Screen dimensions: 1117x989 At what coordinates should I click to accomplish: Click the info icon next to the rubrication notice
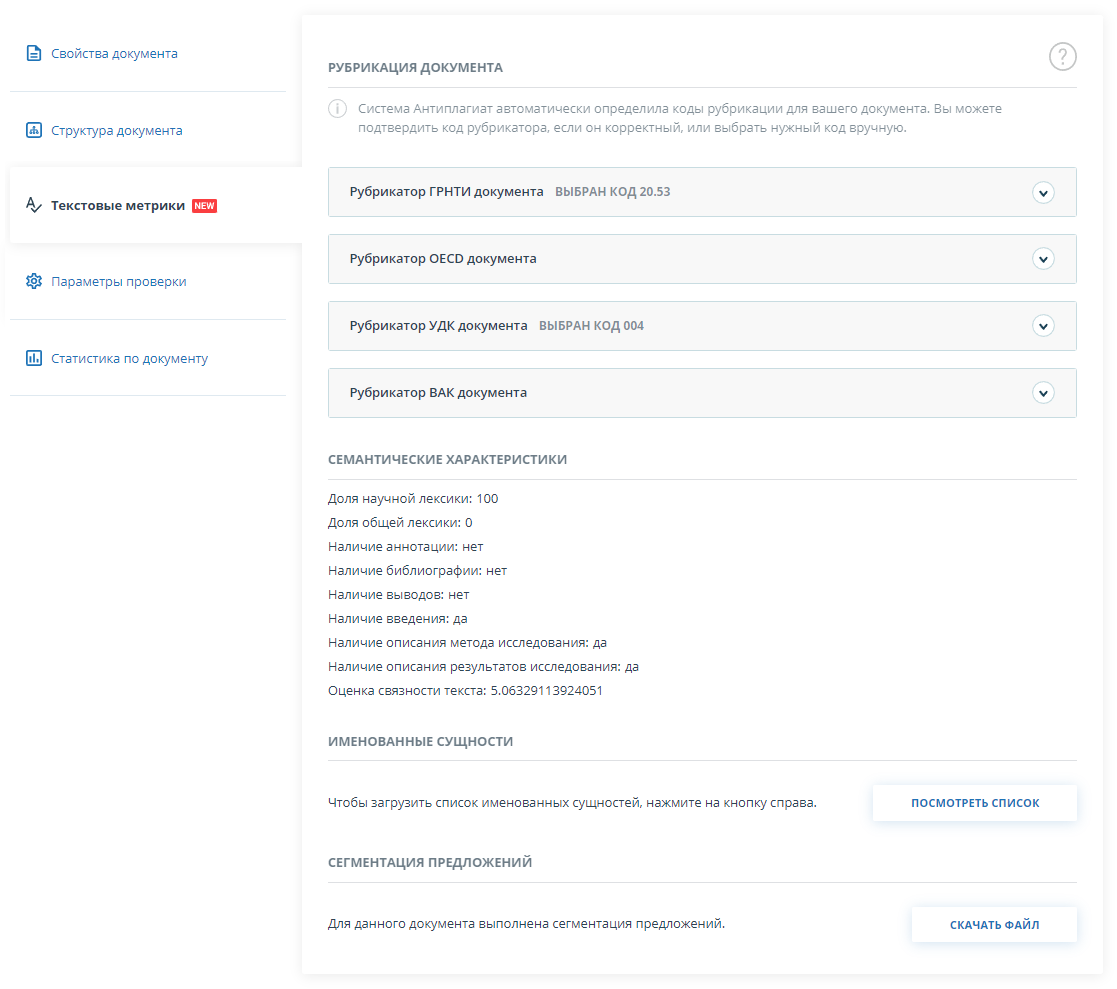click(338, 109)
